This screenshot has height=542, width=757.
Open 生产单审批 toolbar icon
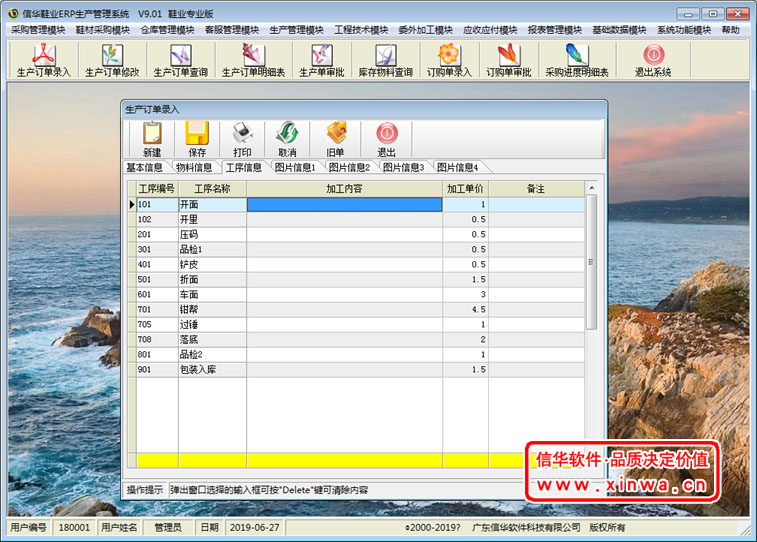[x=322, y=60]
